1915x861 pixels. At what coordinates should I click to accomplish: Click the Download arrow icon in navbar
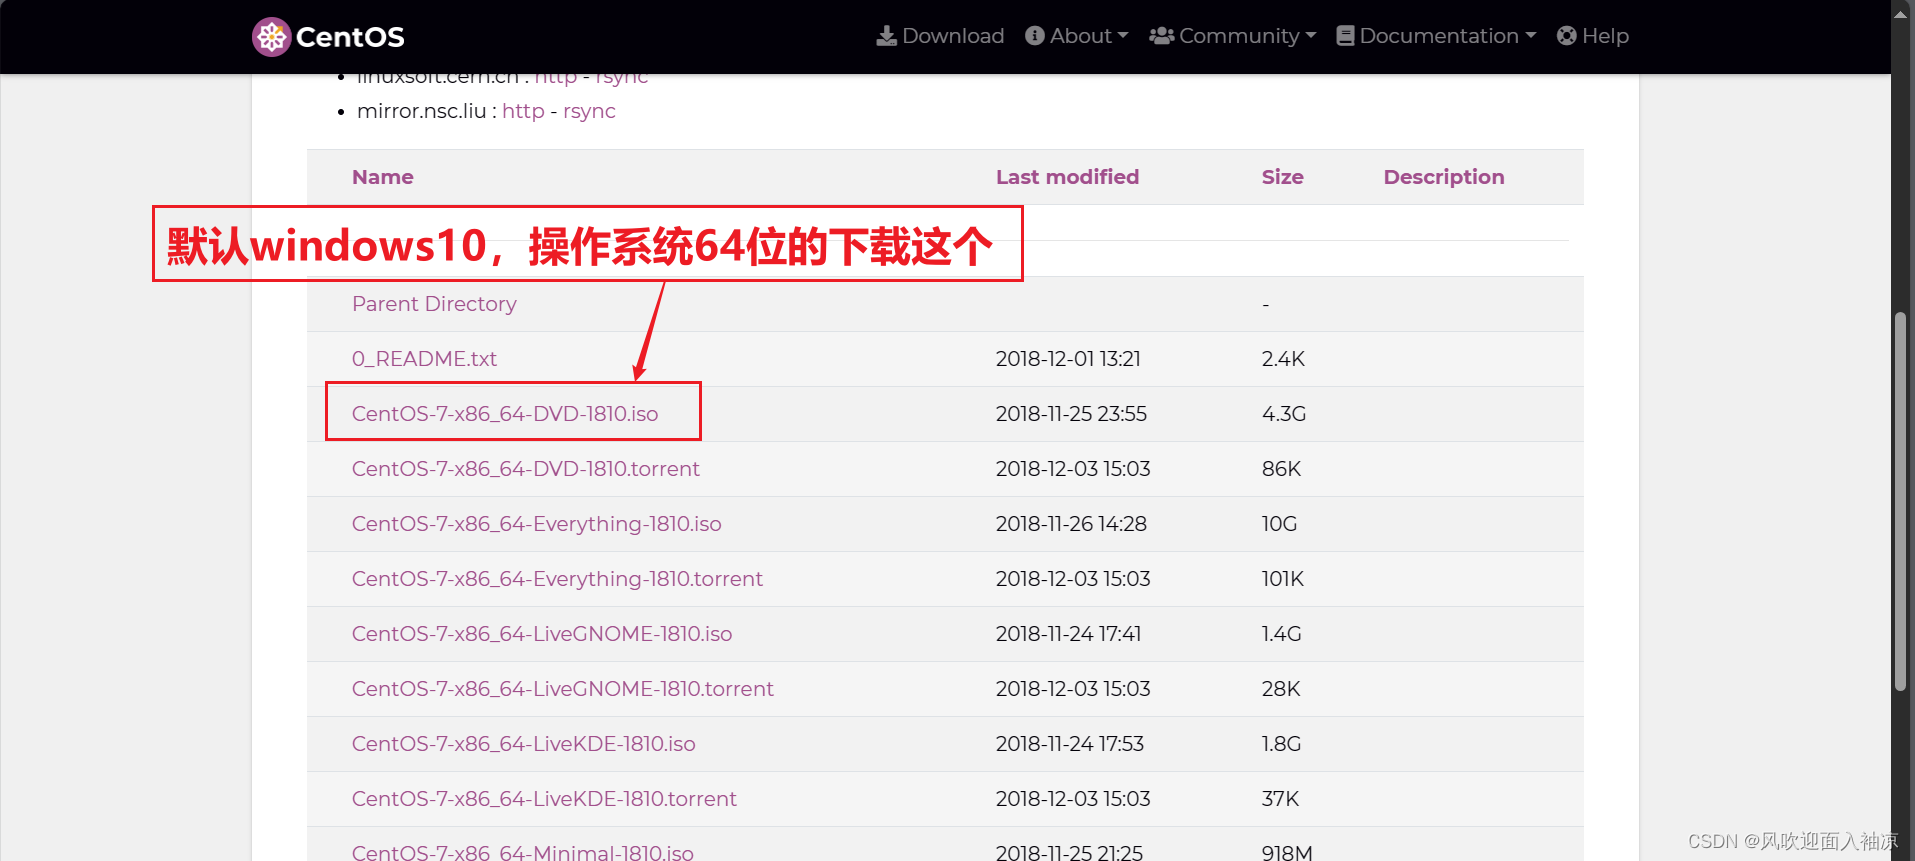tap(886, 36)
